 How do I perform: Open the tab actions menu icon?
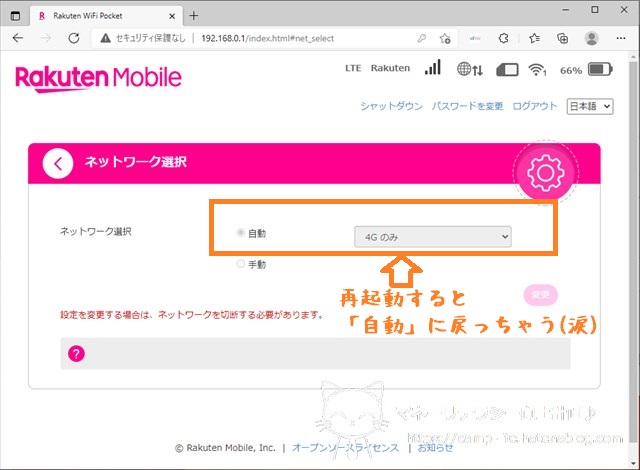(x=15, y=16)
